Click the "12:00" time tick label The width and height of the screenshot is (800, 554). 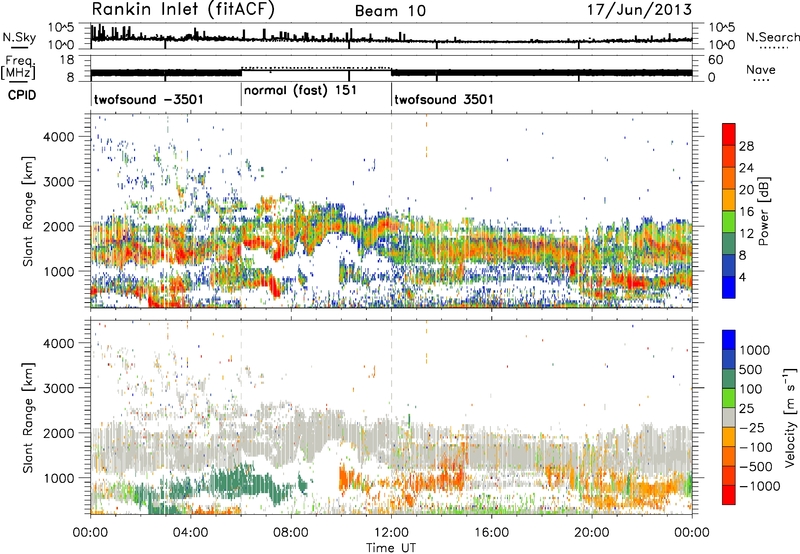point(391,533)
